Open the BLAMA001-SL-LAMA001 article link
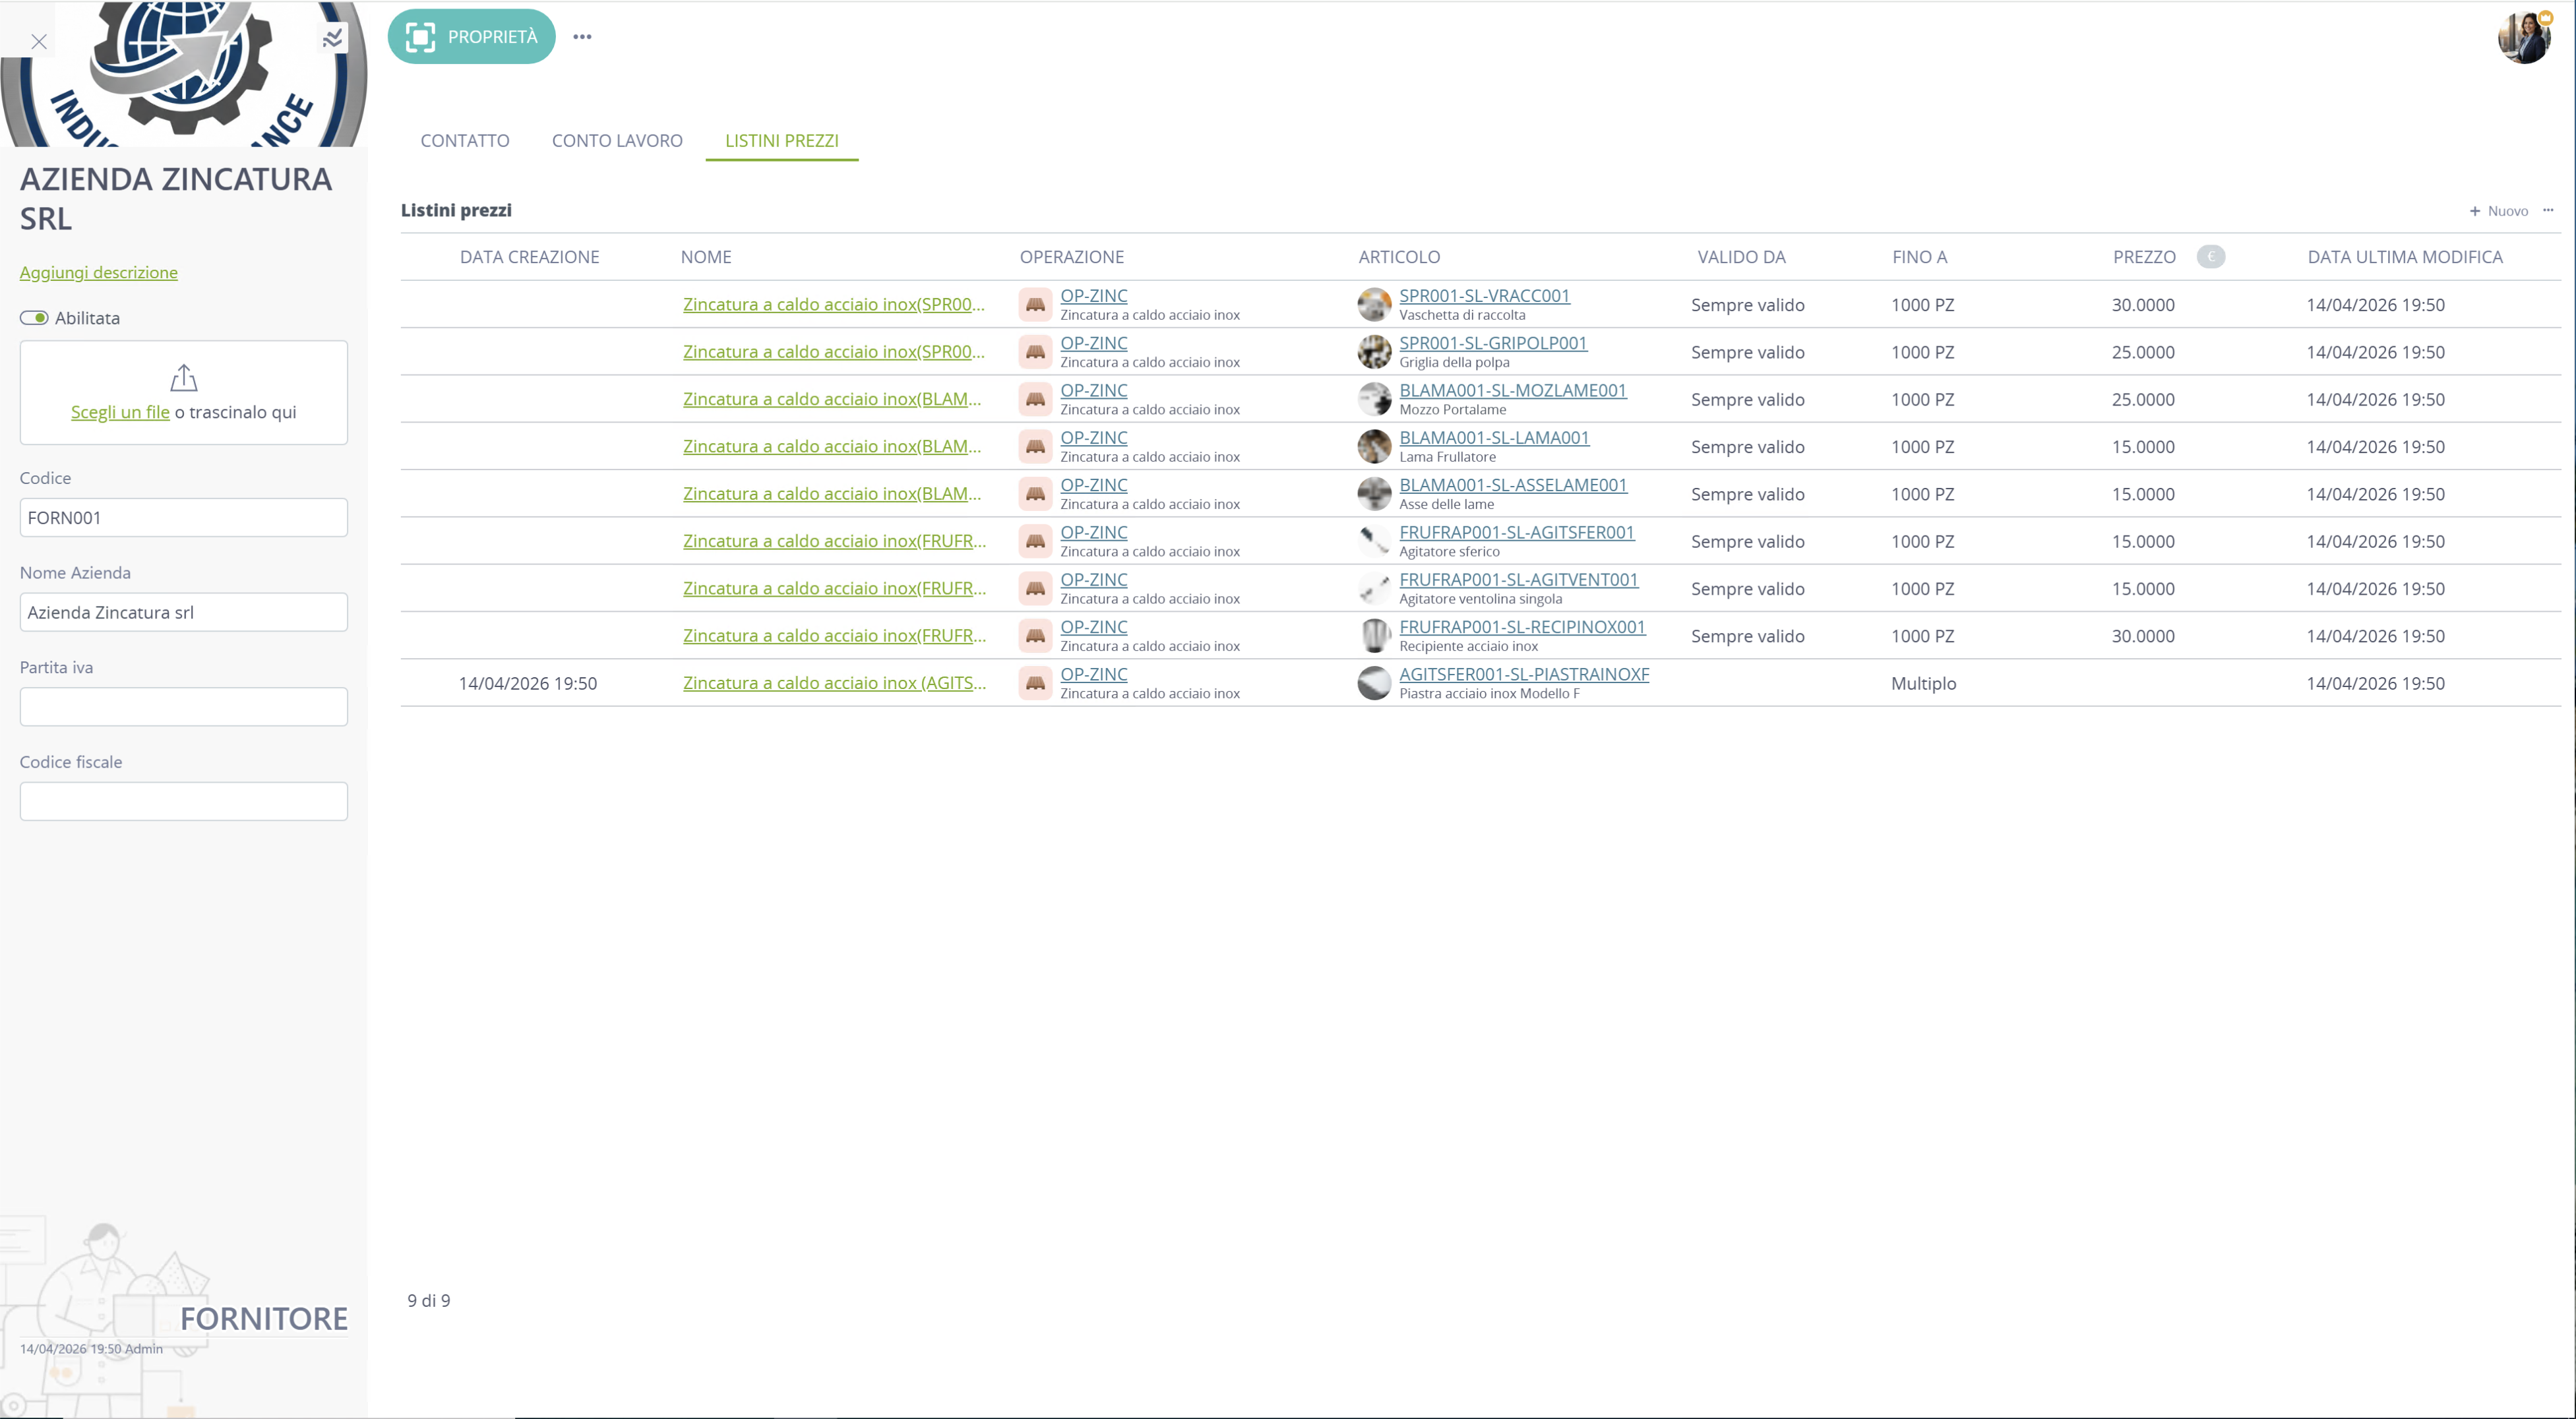Image resolution: width=2576 pixels, height=1419 pixels. point(1494,437)
